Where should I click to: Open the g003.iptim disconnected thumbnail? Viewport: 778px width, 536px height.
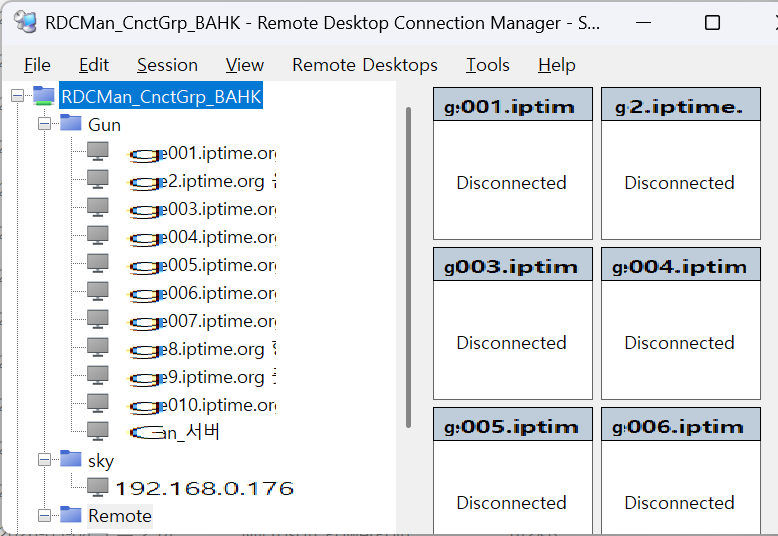click(x=513, y=340)
